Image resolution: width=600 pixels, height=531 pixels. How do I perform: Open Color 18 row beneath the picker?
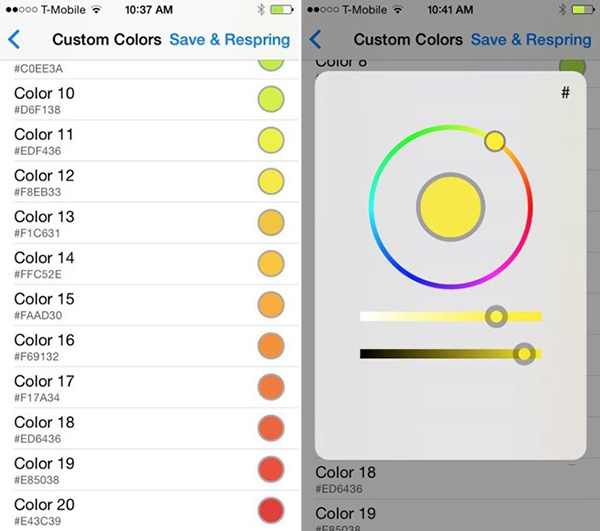click(x=440, y=479)
